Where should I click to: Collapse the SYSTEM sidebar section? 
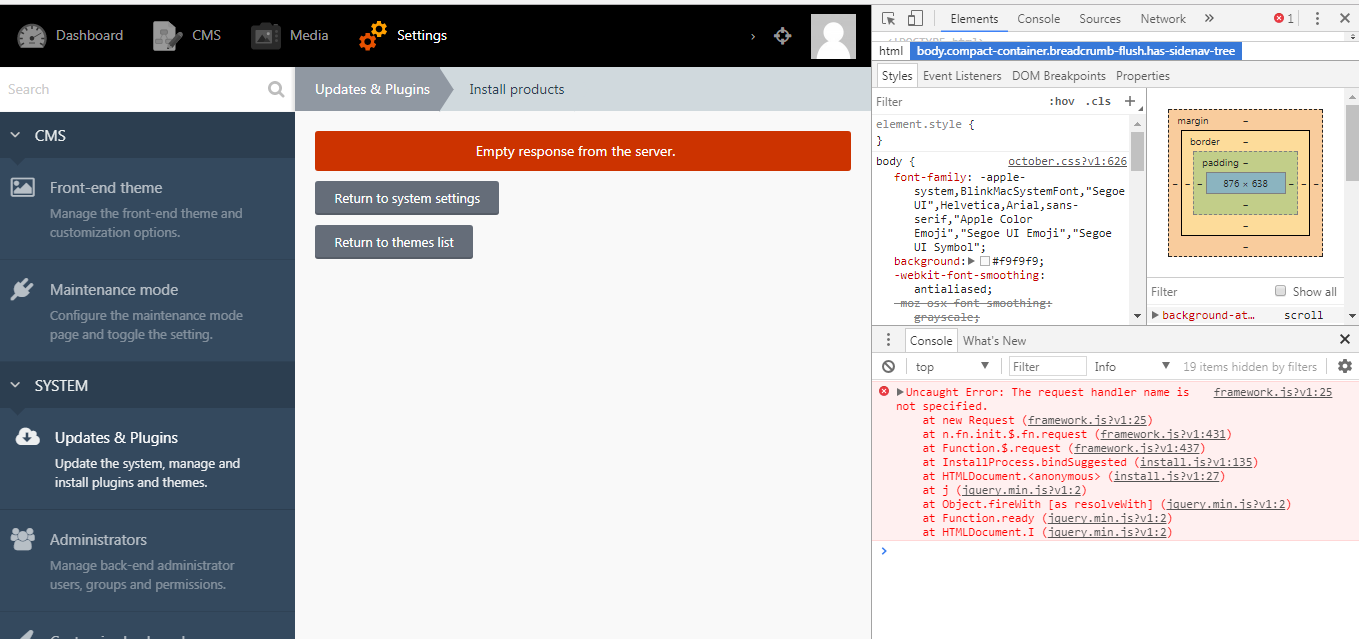tap(15, 385)
